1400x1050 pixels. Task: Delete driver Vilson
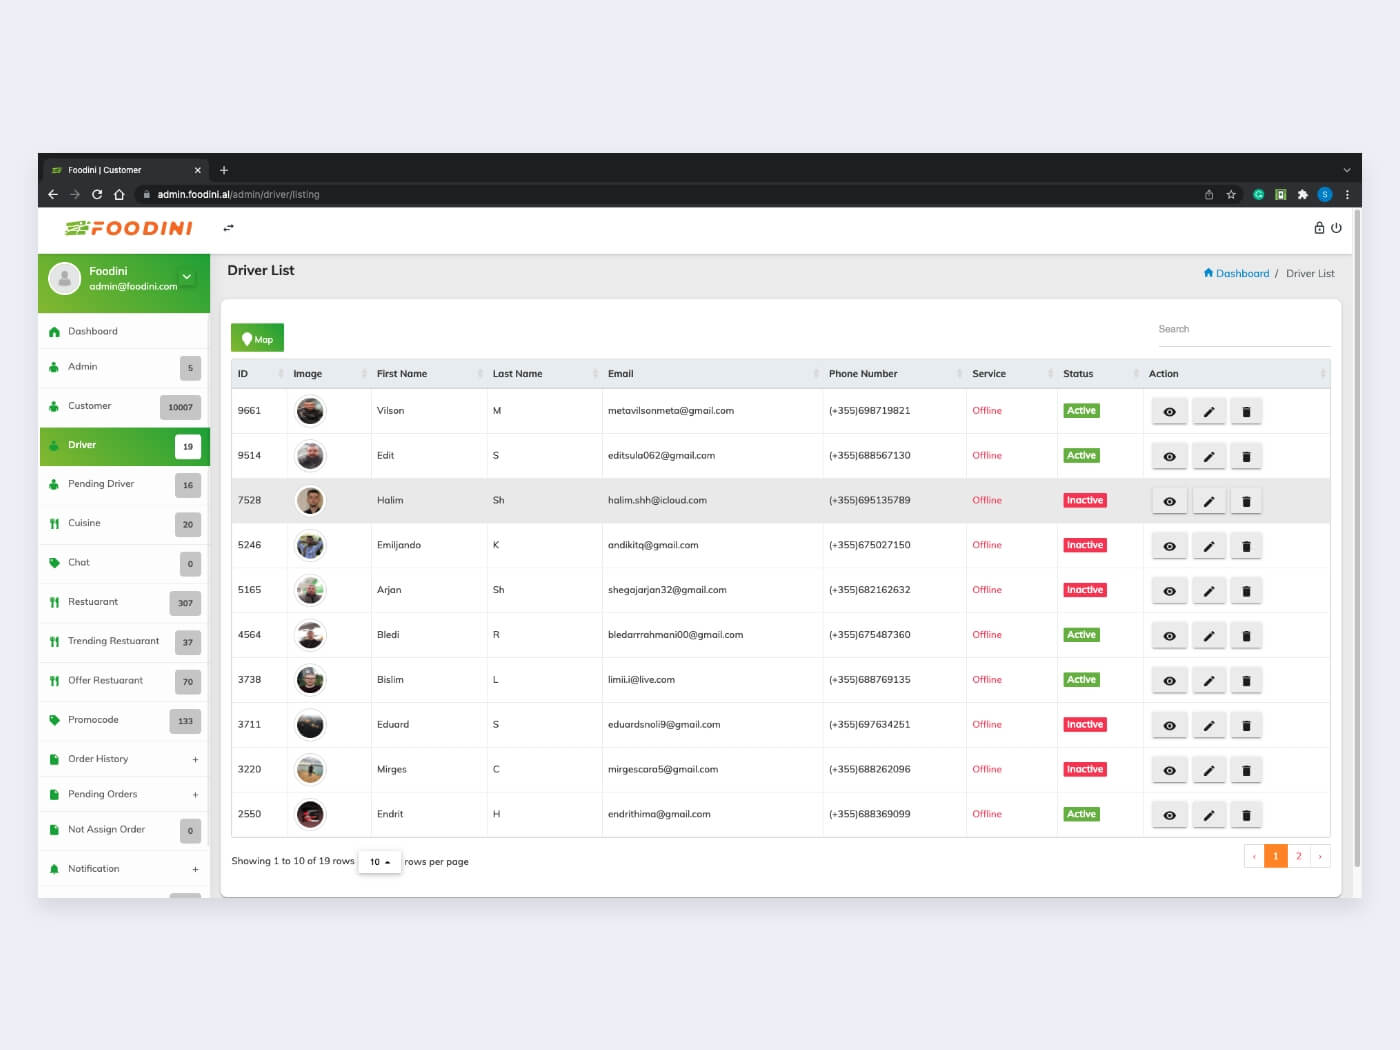(x=1246, y=411)
